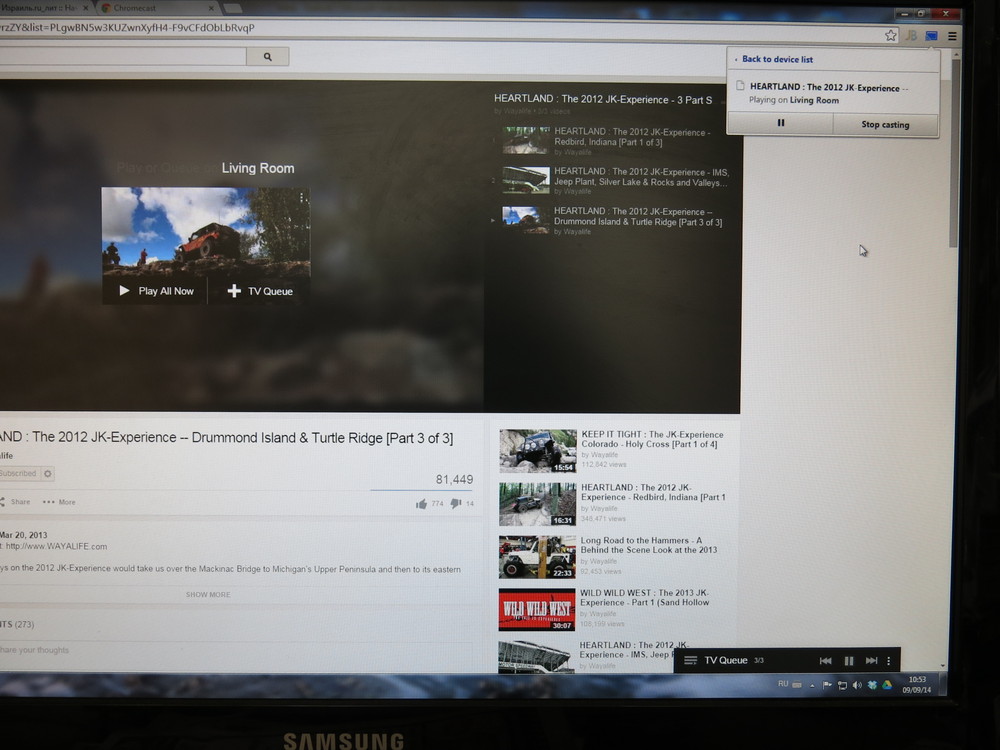Click Play All Now on the player
This screenshot has height=750, width=1000.
[x=157, y=291]
